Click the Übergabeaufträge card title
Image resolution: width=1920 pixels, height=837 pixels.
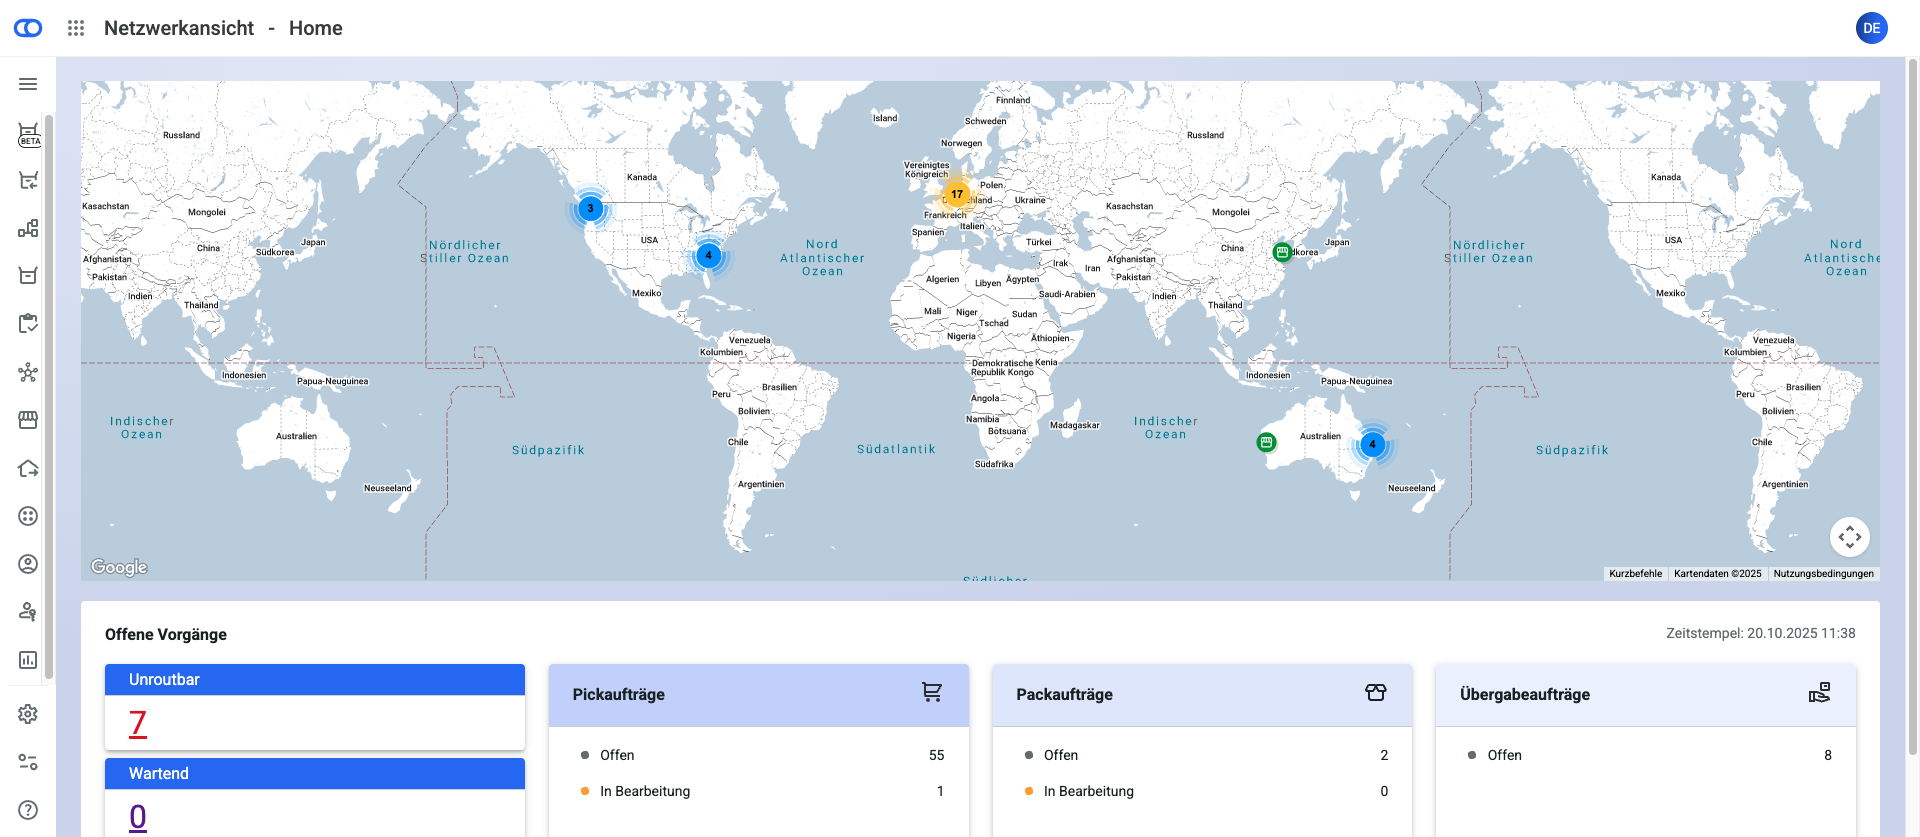pos(1525,695)
